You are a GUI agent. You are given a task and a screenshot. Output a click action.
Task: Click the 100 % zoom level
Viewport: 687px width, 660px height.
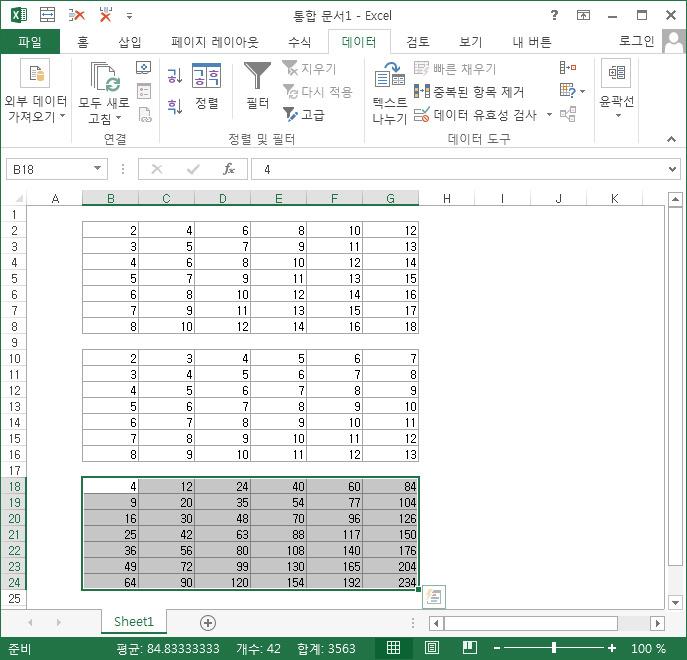[x=648, y=648]
